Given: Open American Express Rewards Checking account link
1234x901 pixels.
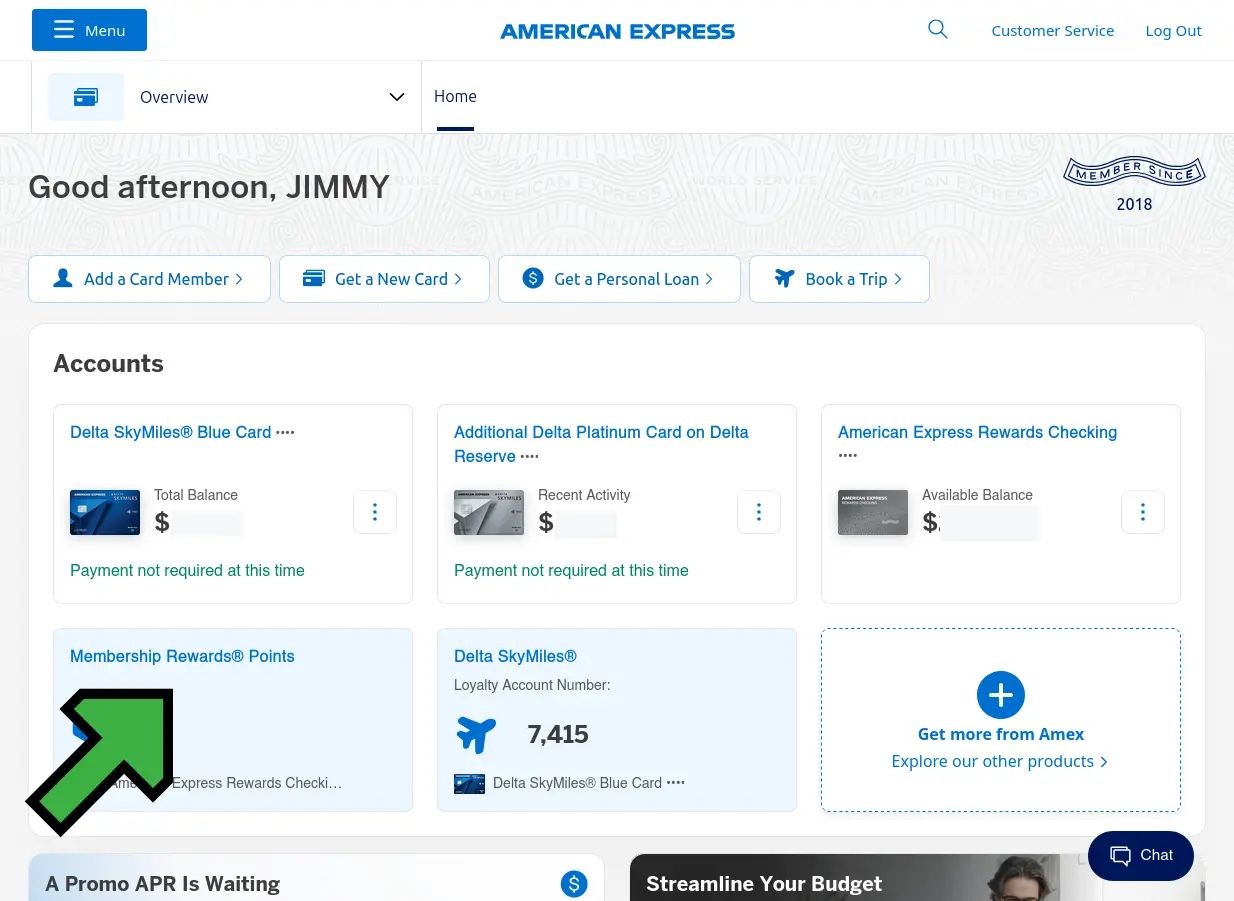Looking at the screenshot, I should click(x=977, y=432).
